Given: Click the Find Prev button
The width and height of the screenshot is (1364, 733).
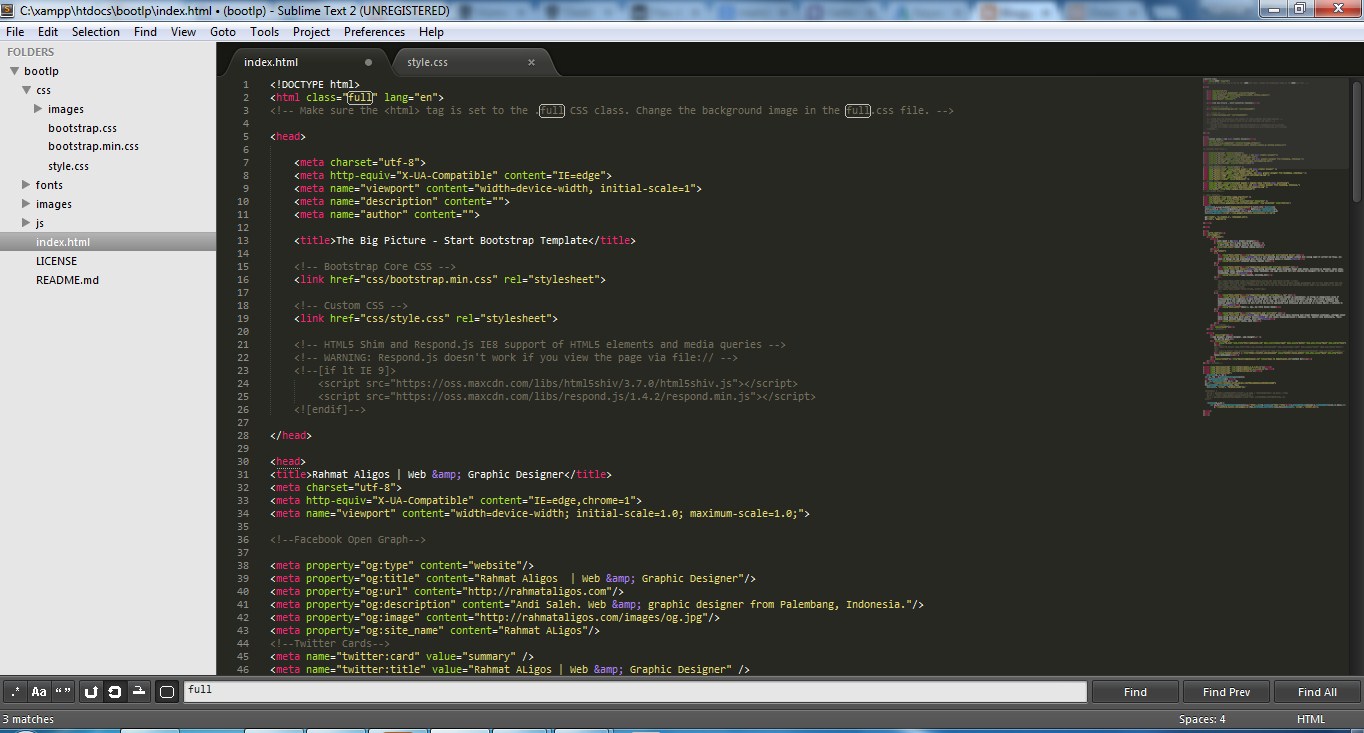Looking at the screenshot, I should pos(1226,692).
